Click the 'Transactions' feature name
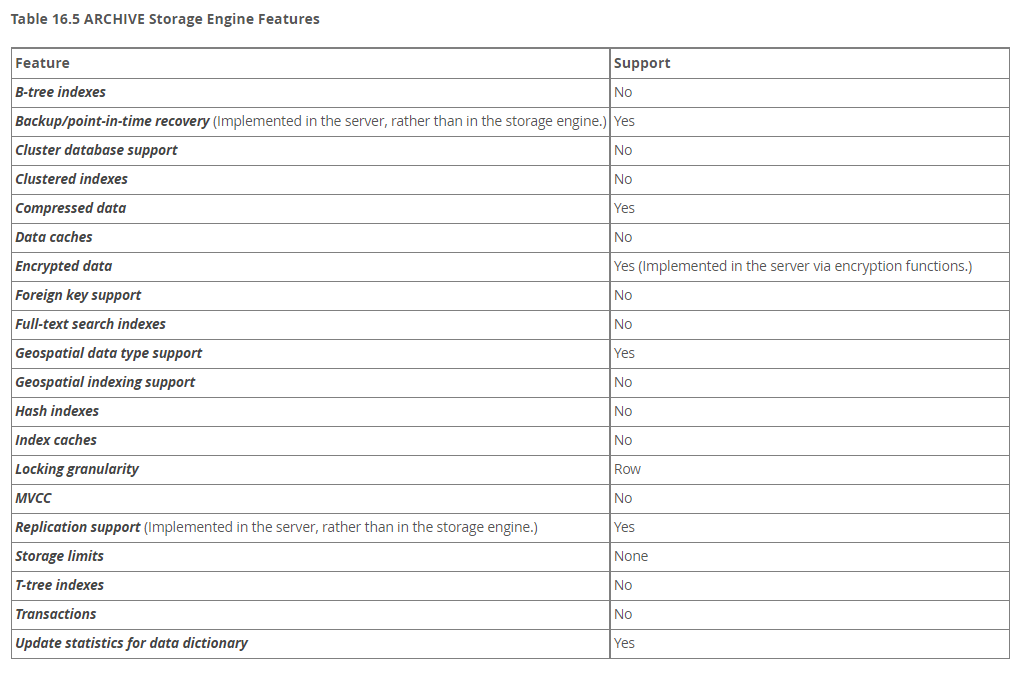 (x=56, y=614)
